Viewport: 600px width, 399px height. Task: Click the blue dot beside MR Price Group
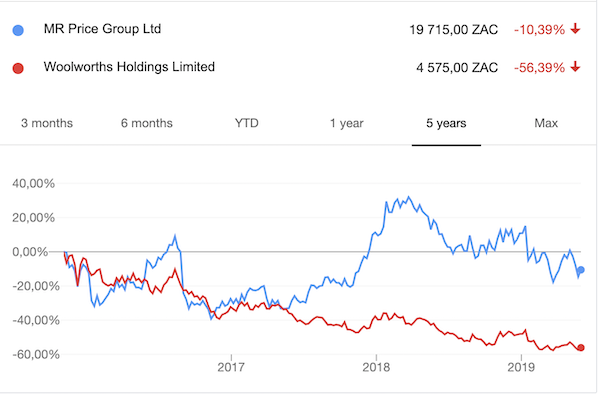tap(18, 30)
